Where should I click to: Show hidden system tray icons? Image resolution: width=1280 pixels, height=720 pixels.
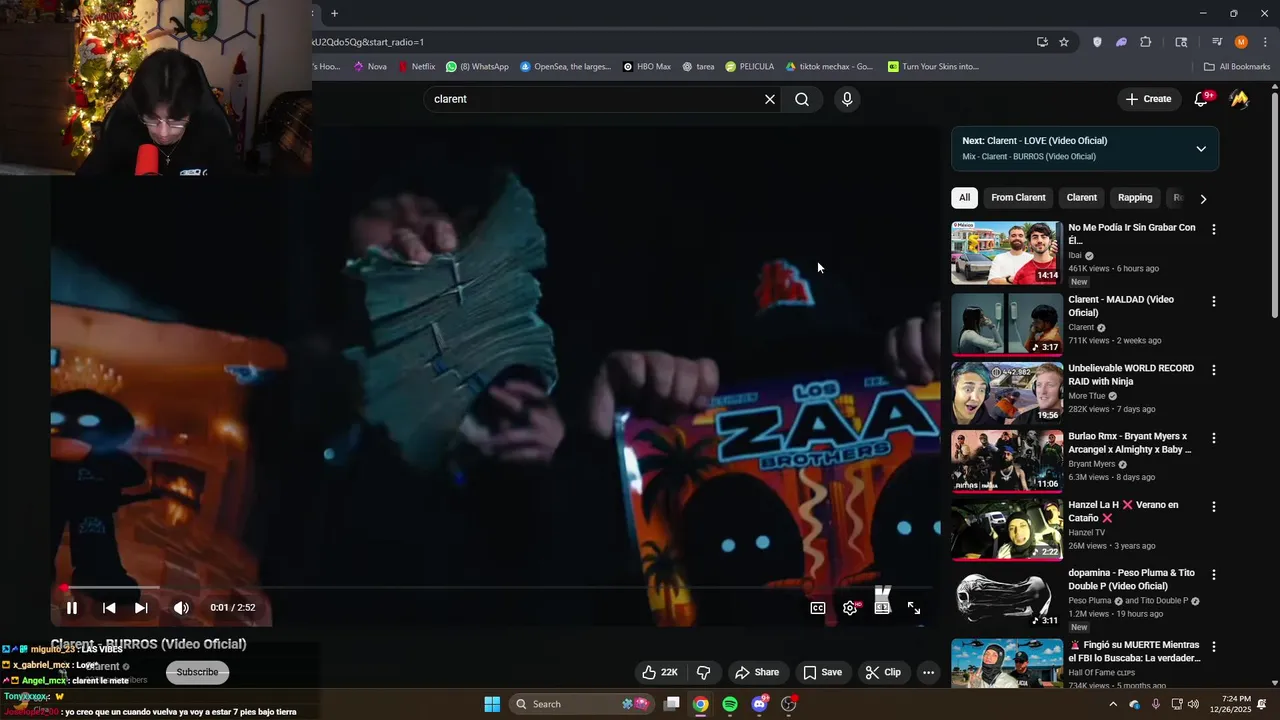1113,704
